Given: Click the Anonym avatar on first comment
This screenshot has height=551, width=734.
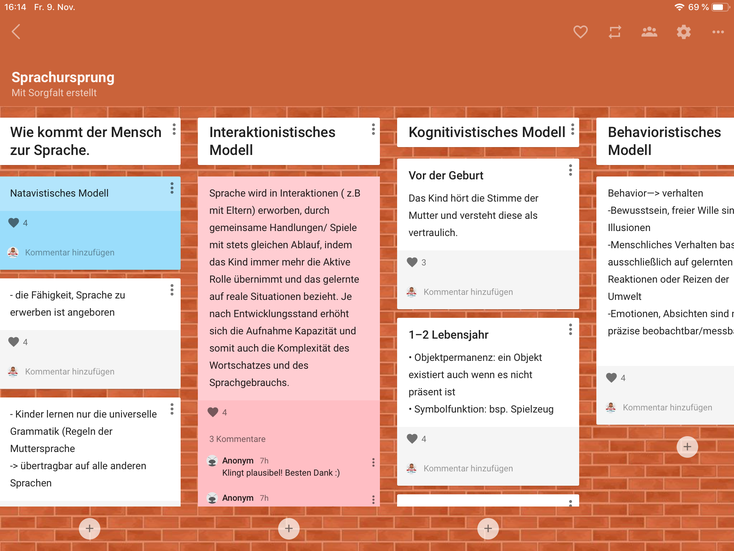Looking at the screenshot, I should coord(213,461).
